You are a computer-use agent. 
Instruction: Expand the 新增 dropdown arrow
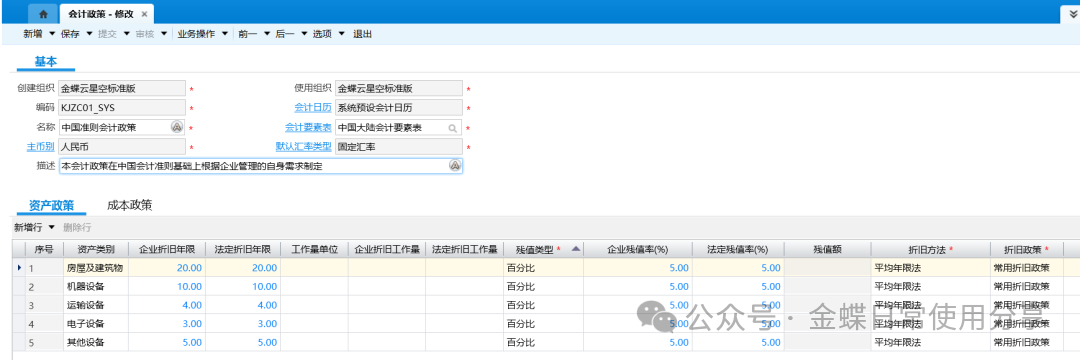(52, 34)
